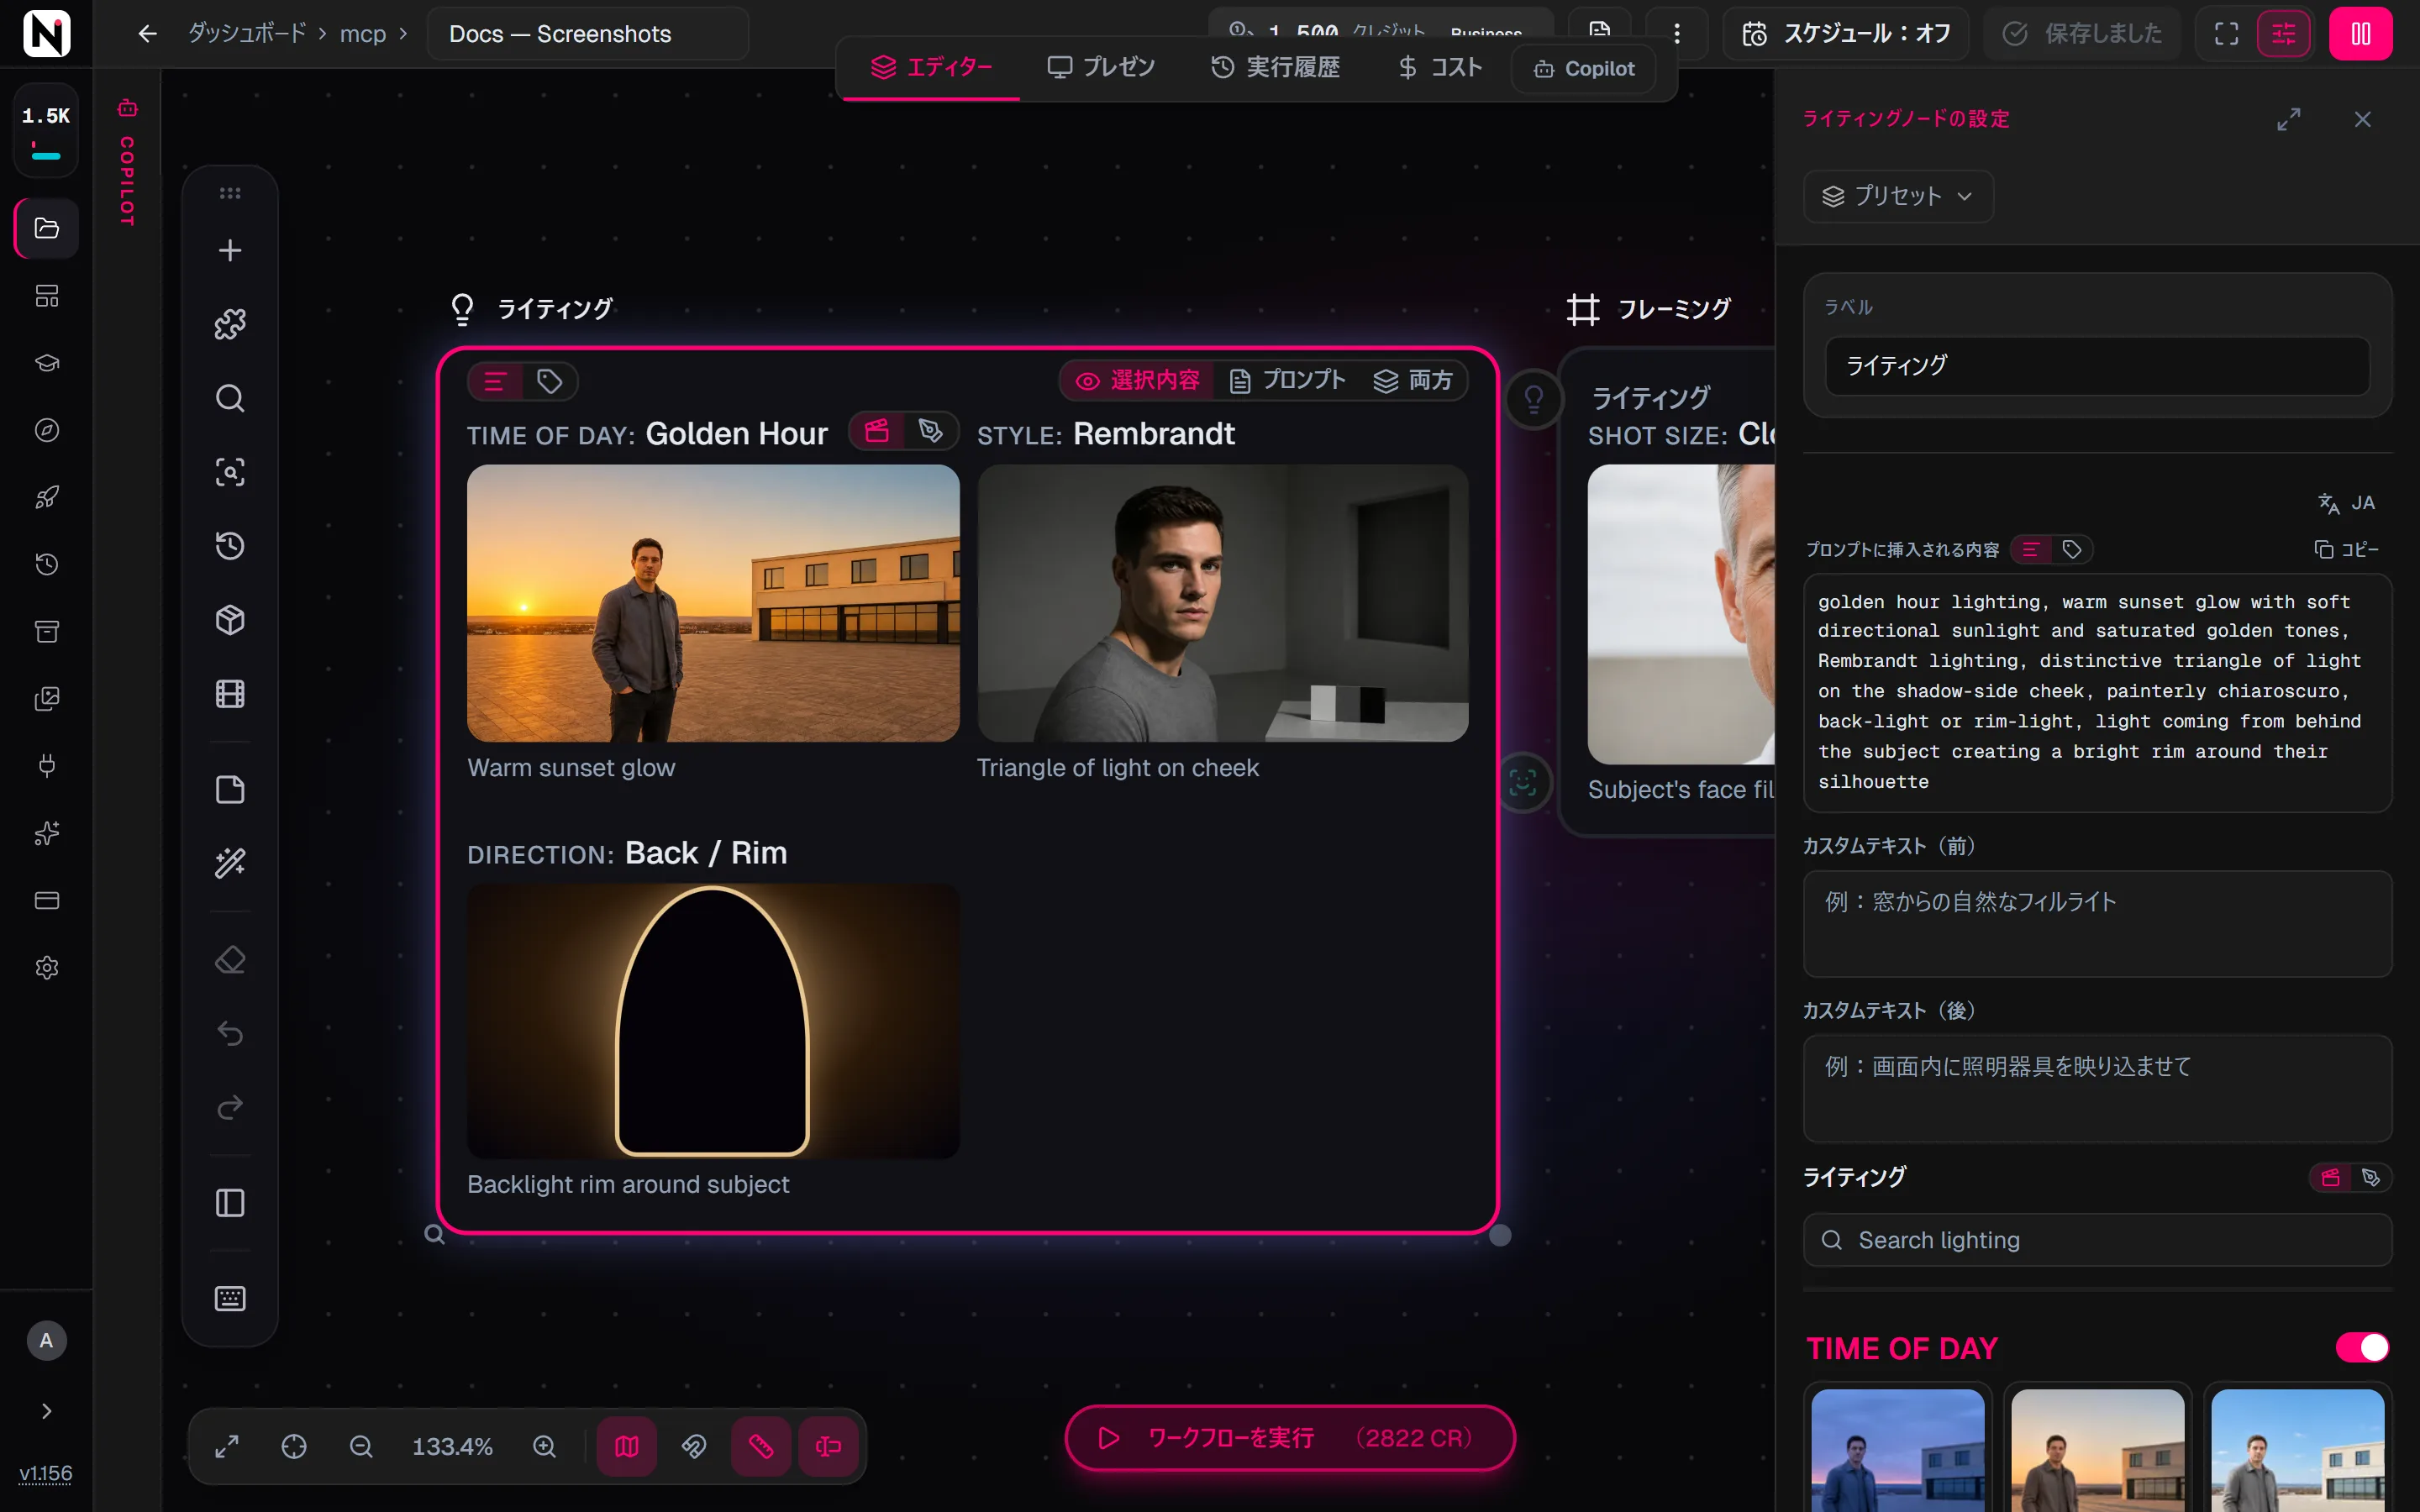Click the rocket icon in left sidebar
The width and height of the screenshot is (2420, 1512).
point(46,497)
